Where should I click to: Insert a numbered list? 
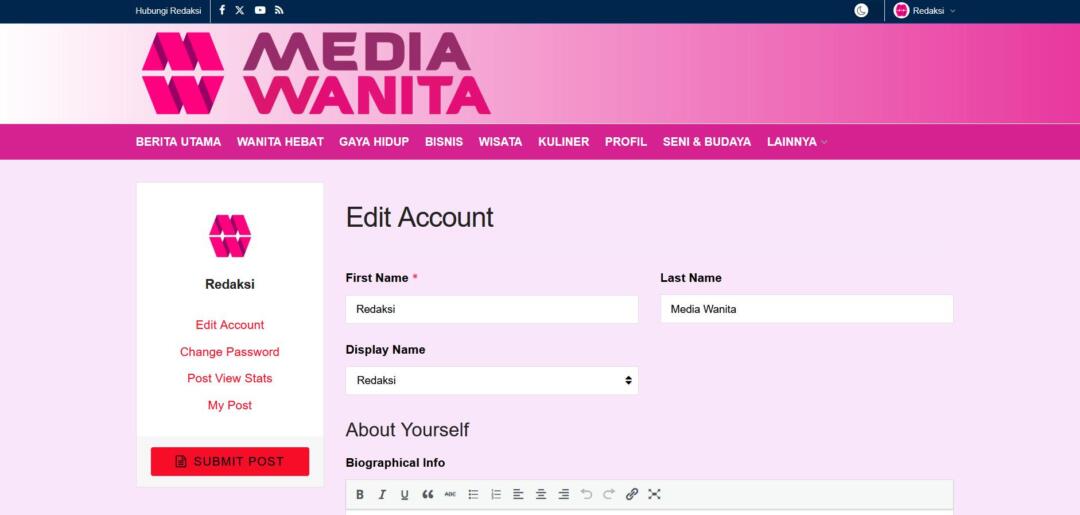click(496, 494)
